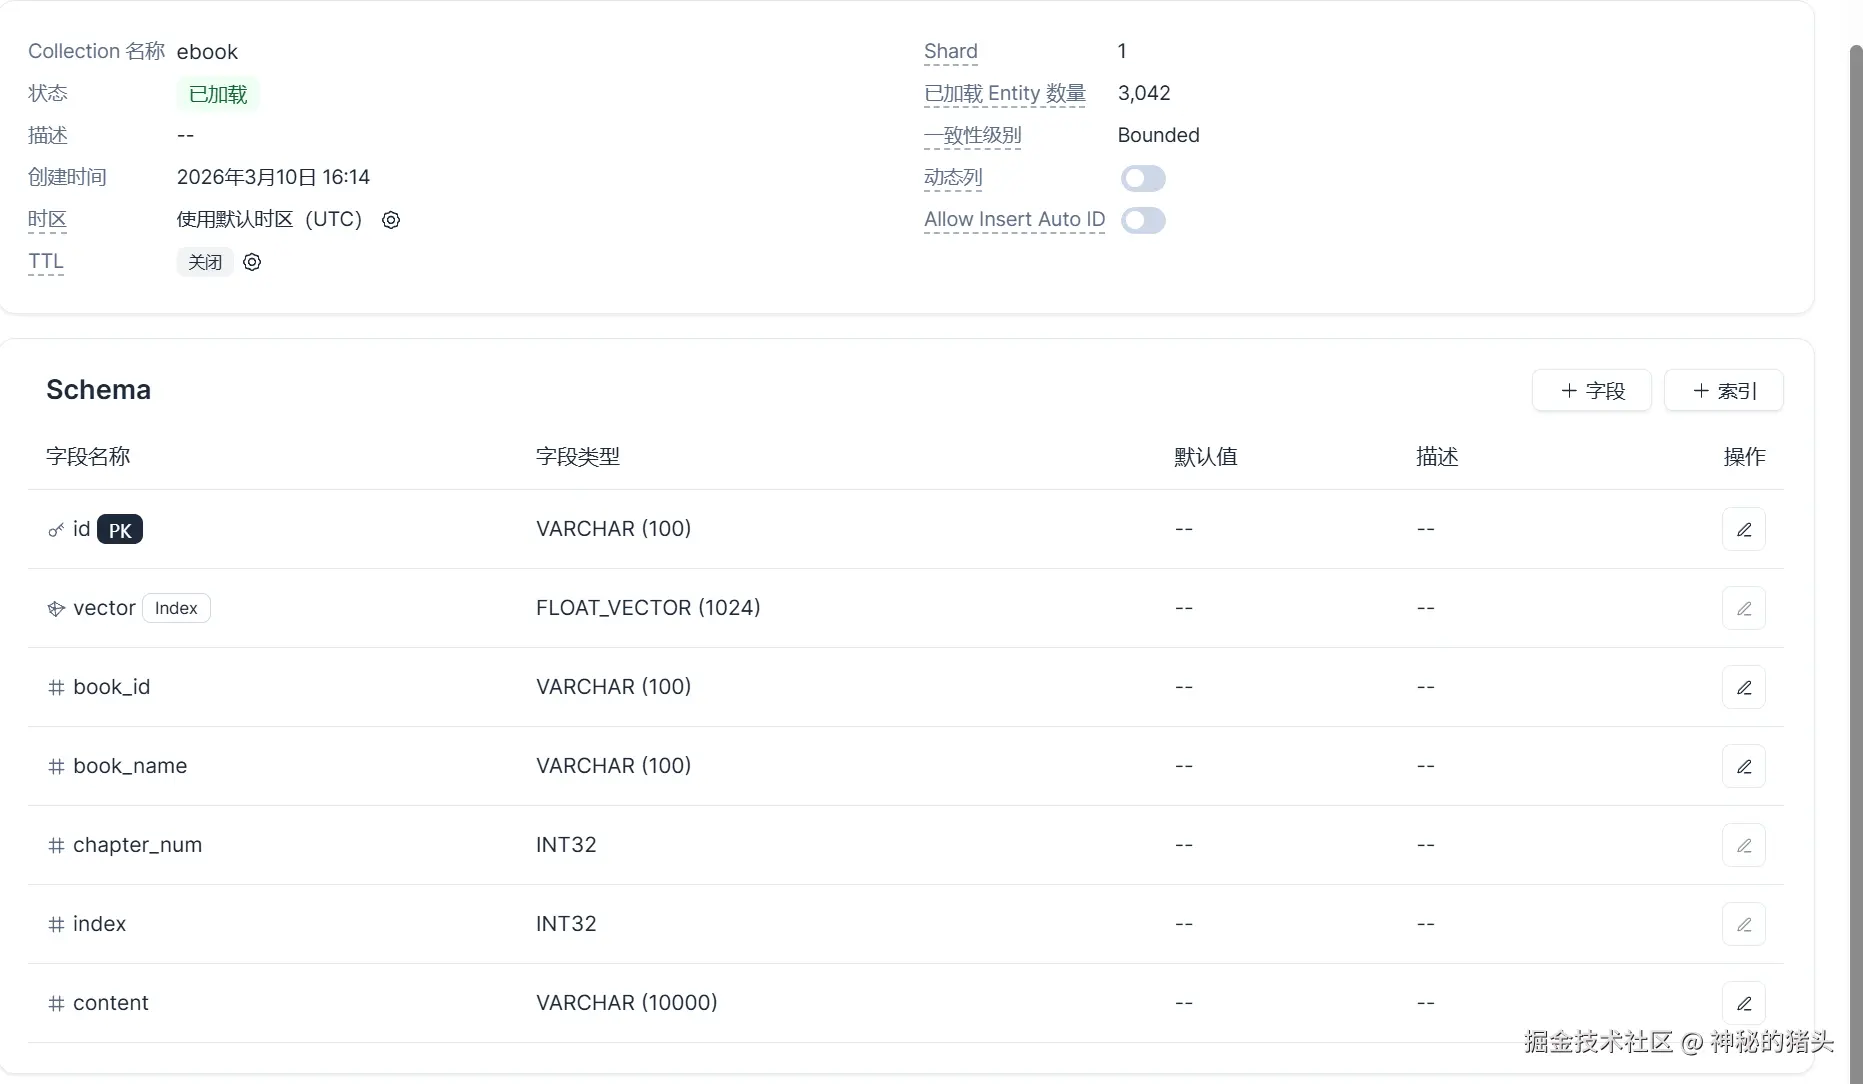
Task: Click edit icon for chapter_num field
Action: click(1743, 846)
